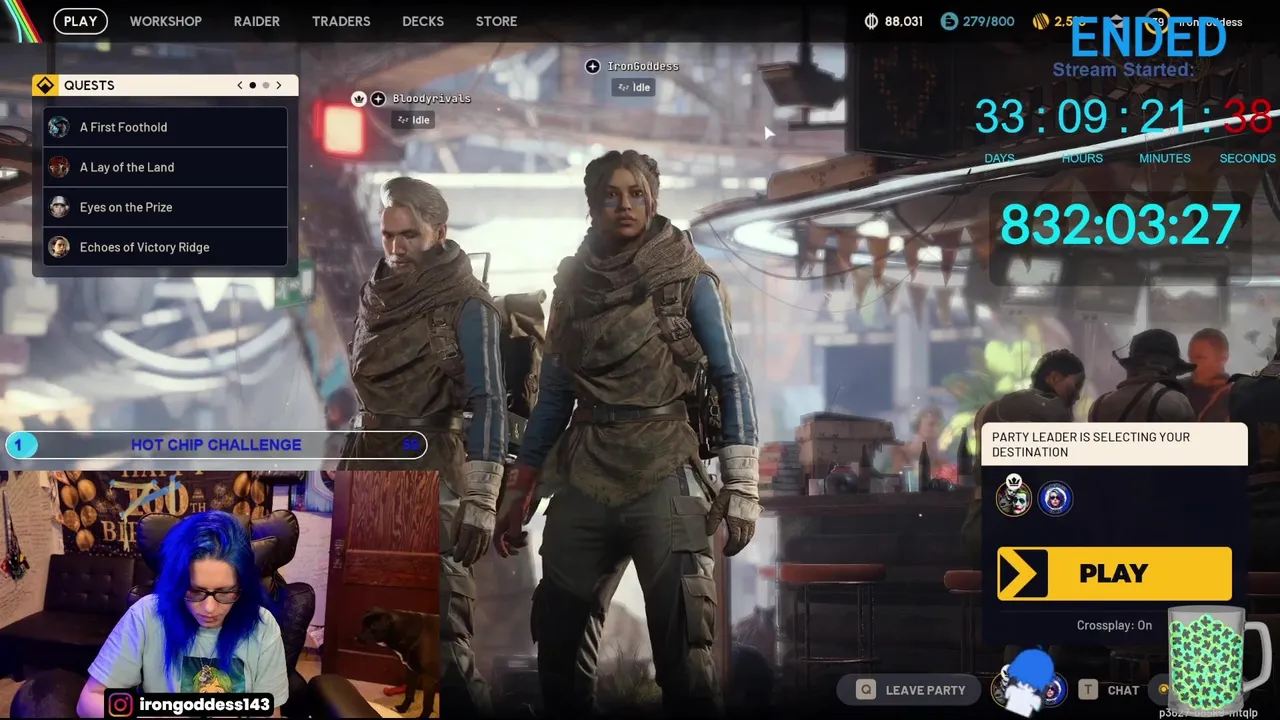Click the A First Foothold quest portrait icon
1280x720 pixels.
click(60, 127)
